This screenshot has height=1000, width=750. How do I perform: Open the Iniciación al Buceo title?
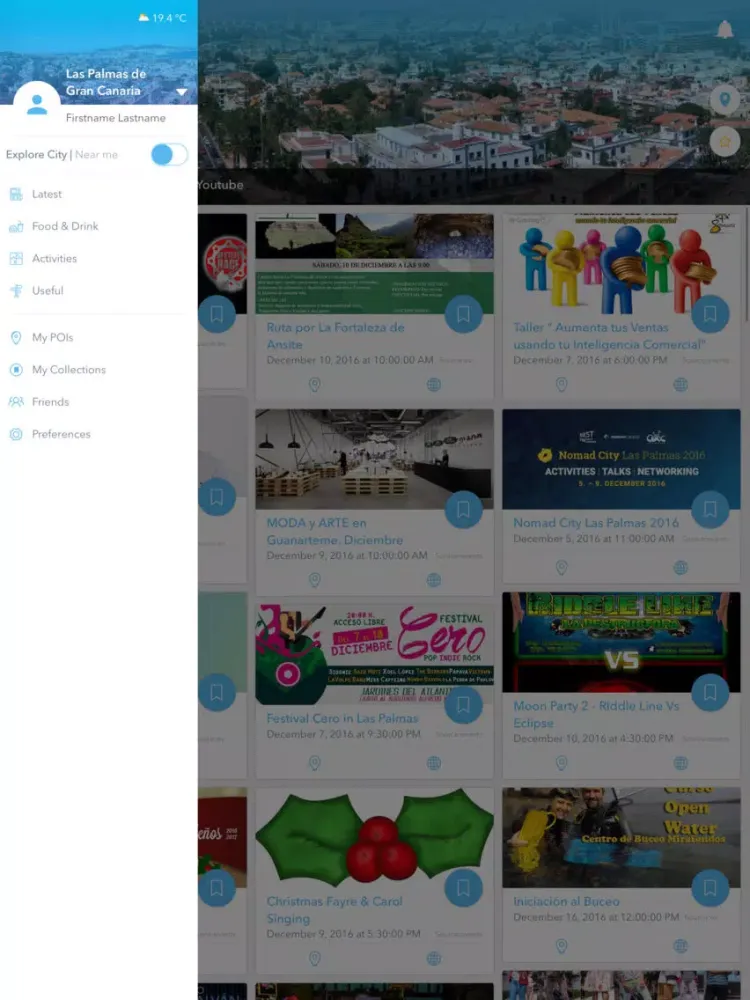tap(566, 901)
